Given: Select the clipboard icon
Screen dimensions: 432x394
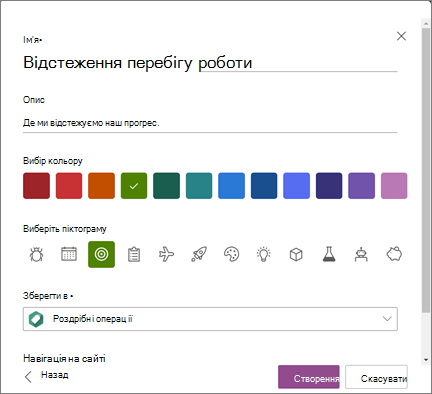Looking at the screenshot, I should pos(134,255).
